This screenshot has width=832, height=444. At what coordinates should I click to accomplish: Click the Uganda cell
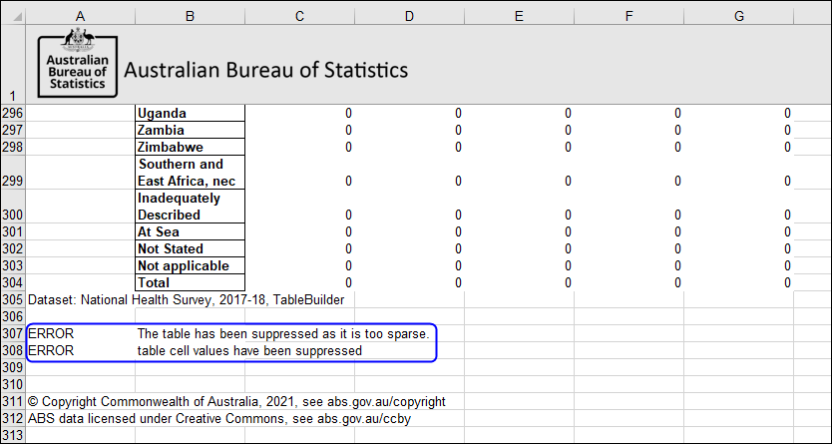coord(190,113)
